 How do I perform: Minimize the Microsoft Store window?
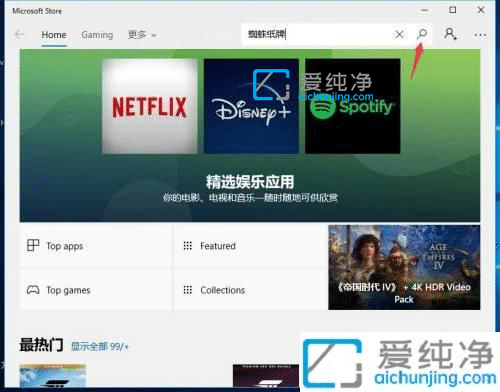[x=424, y=10]
